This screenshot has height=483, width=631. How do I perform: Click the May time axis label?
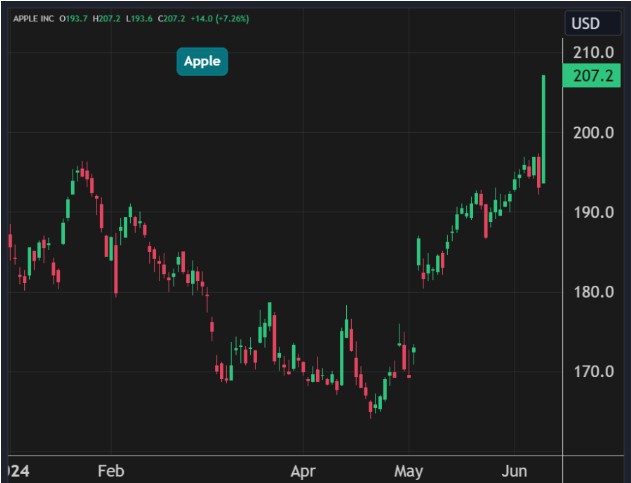(x=408, y=471)
